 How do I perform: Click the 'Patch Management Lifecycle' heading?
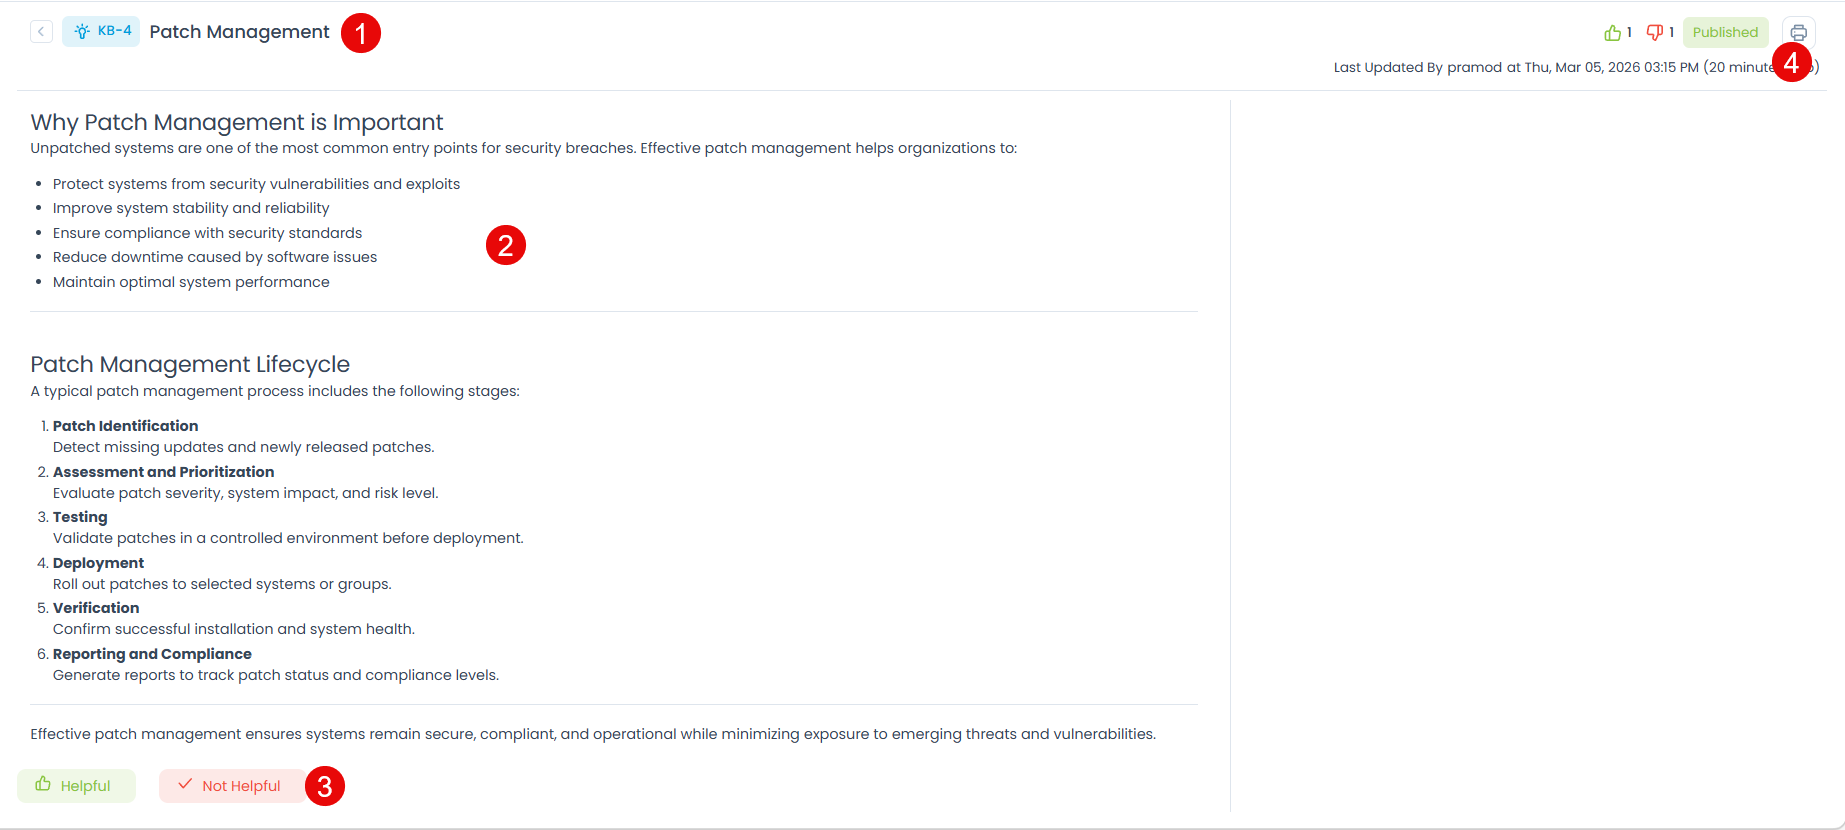click(x=190, y=364)
